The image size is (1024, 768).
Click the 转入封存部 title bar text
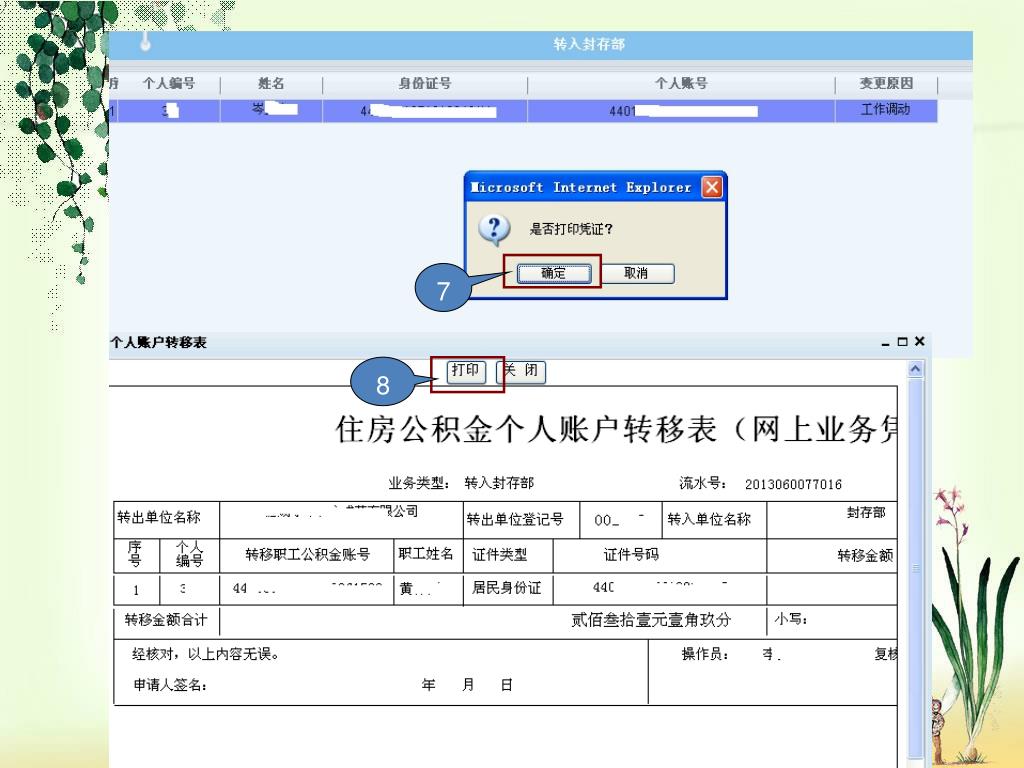coord(590,44)
